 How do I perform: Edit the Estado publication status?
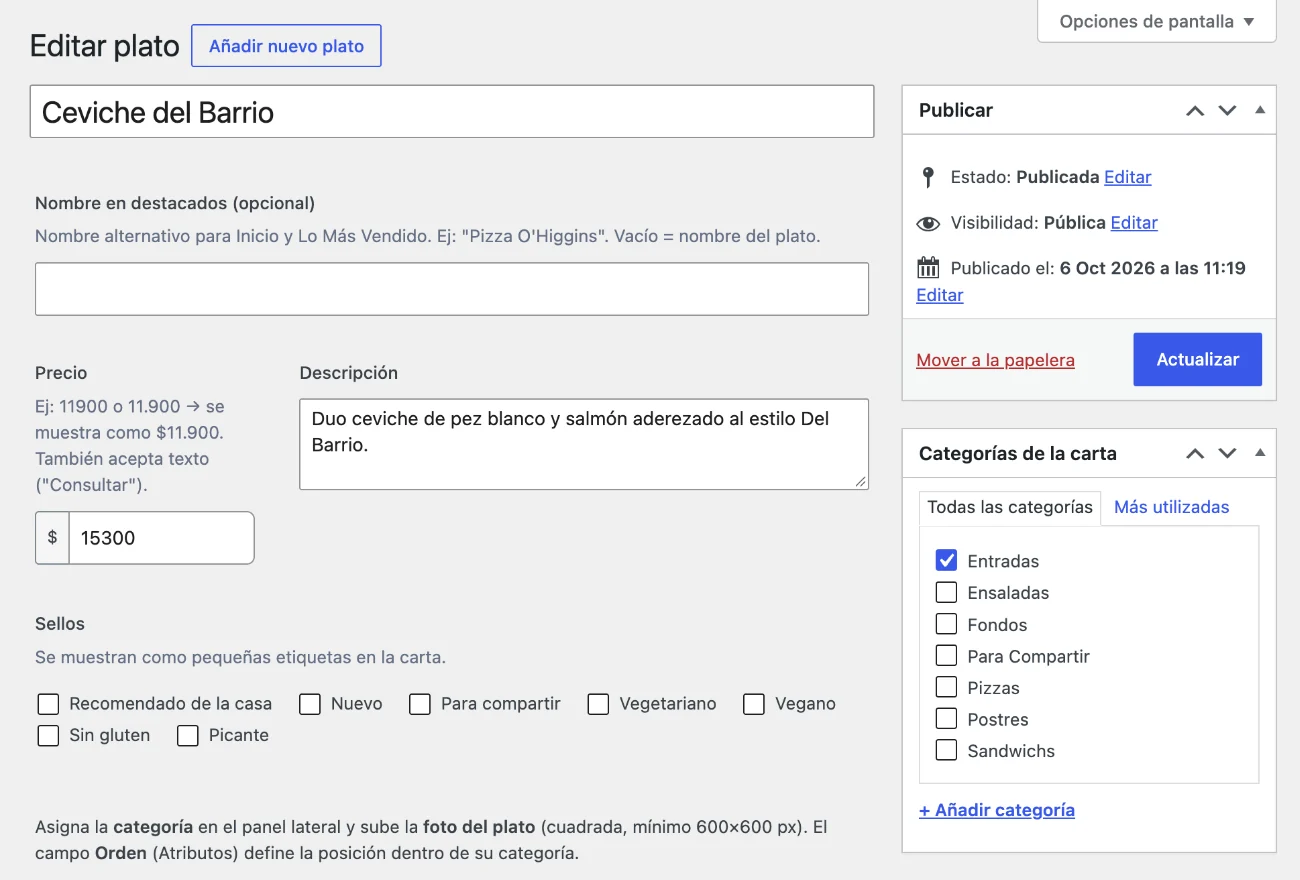pyautogui.click(x=1128, y=177)
